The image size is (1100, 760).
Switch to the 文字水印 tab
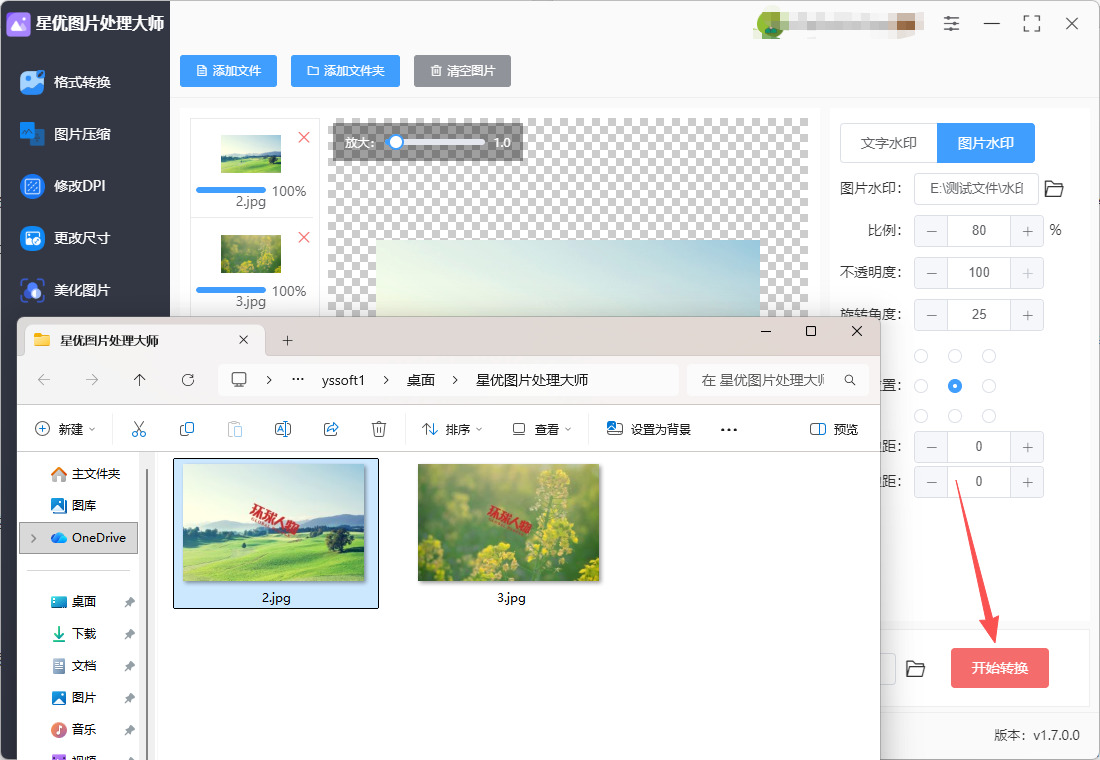888,143
